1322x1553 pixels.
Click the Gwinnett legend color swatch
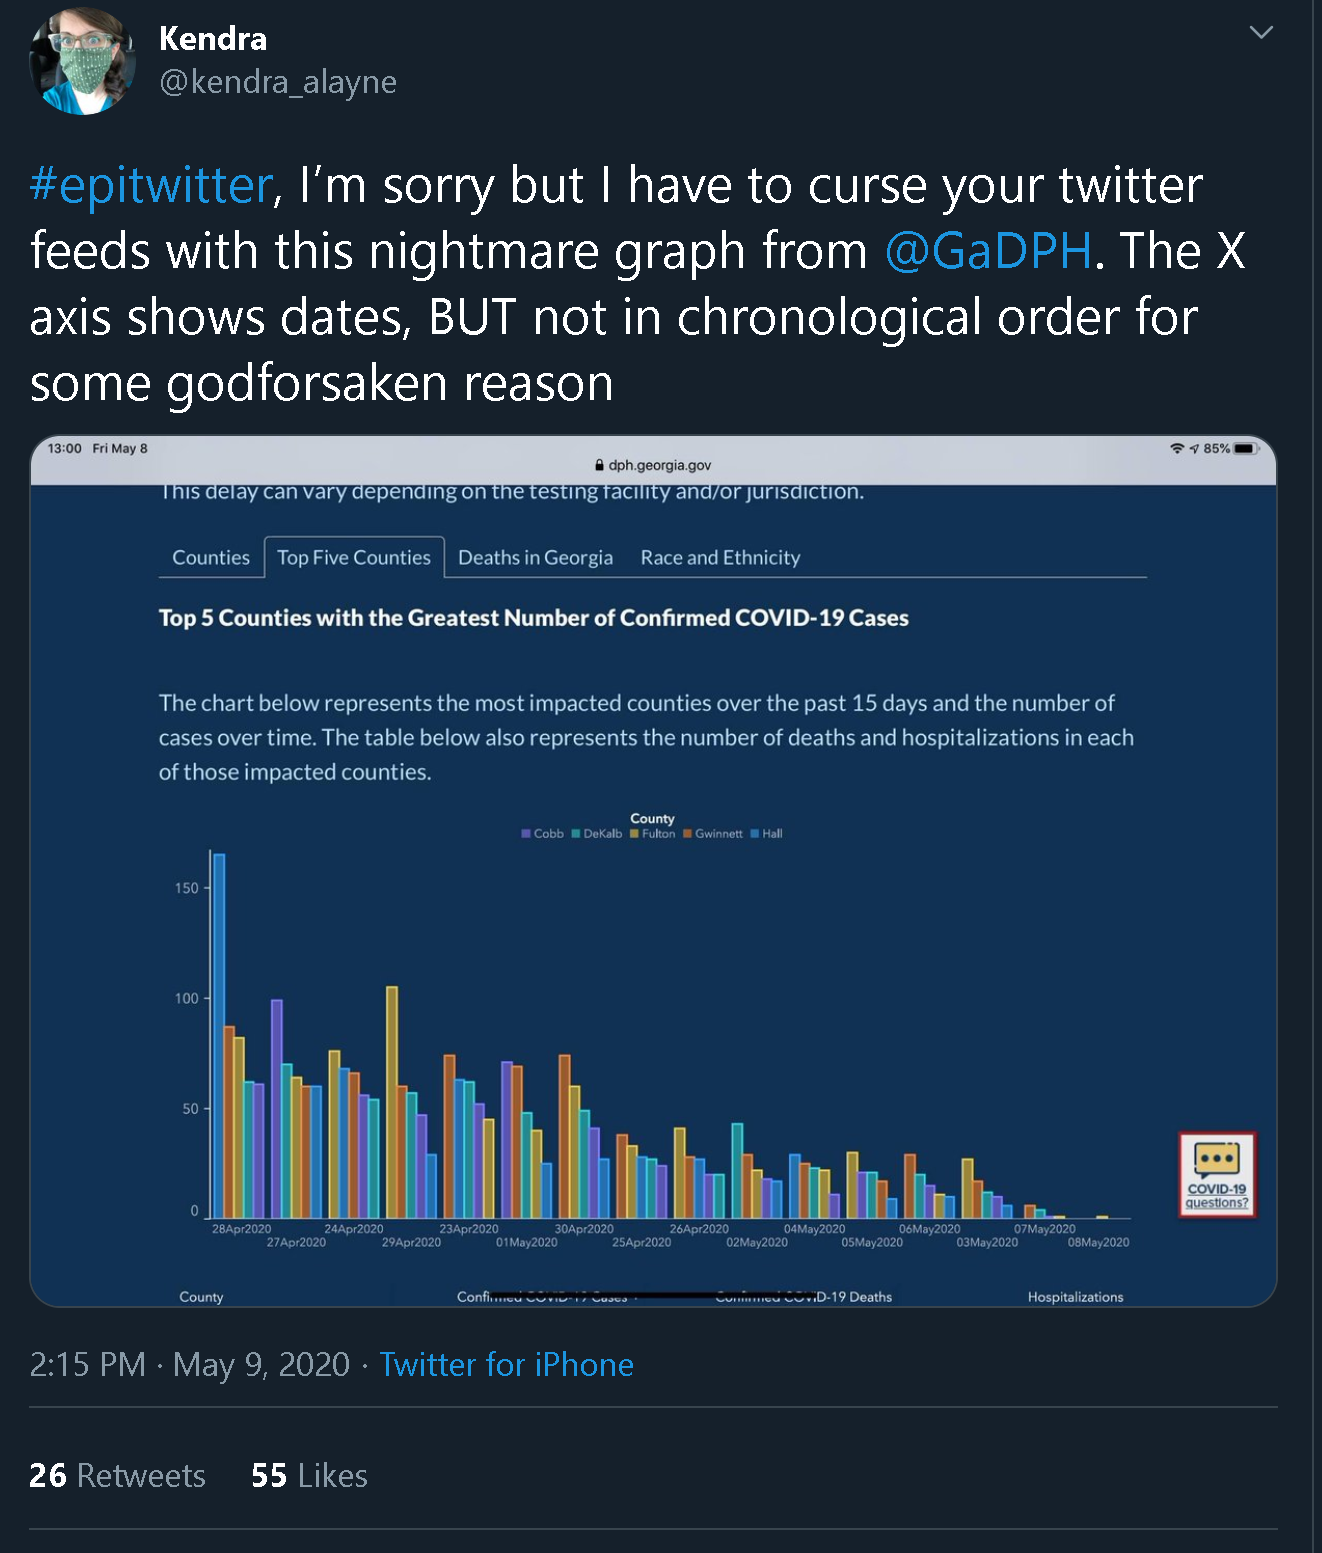[x=688, y=834]
